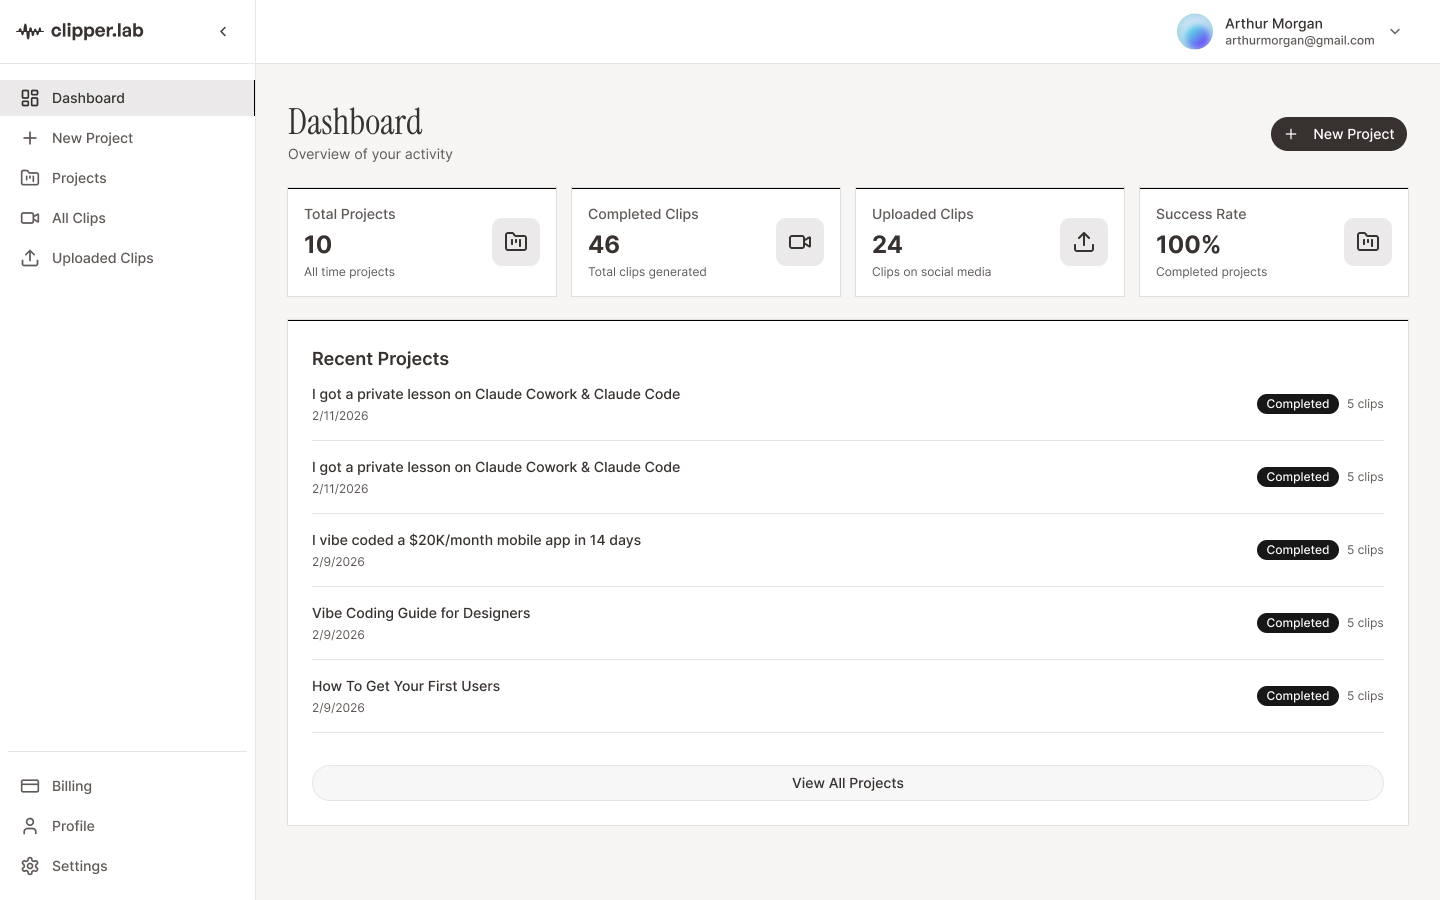1440x900 pixels.
Task: Open the project Vibe Coding Guide for Designers
Action: tap(421, 613)
